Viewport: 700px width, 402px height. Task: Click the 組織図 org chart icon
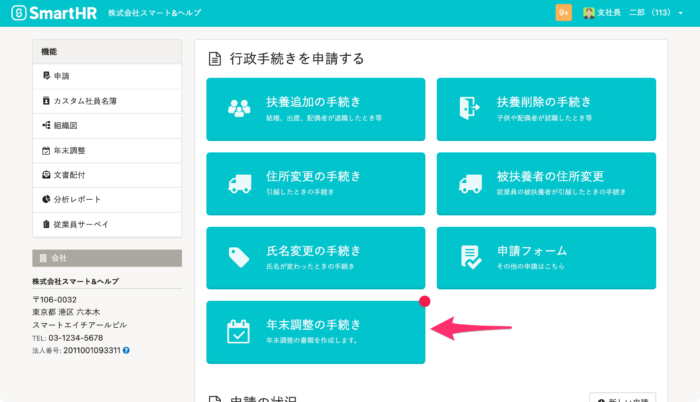pyautogui.click(x=46, y=125)
